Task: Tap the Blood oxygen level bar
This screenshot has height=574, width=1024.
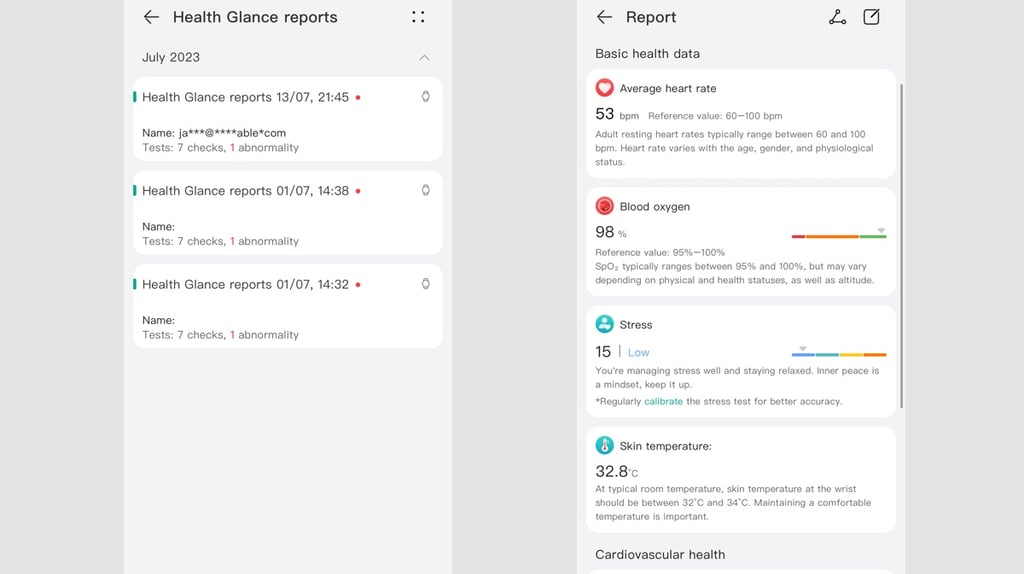Action: click(x=839, y=236)
